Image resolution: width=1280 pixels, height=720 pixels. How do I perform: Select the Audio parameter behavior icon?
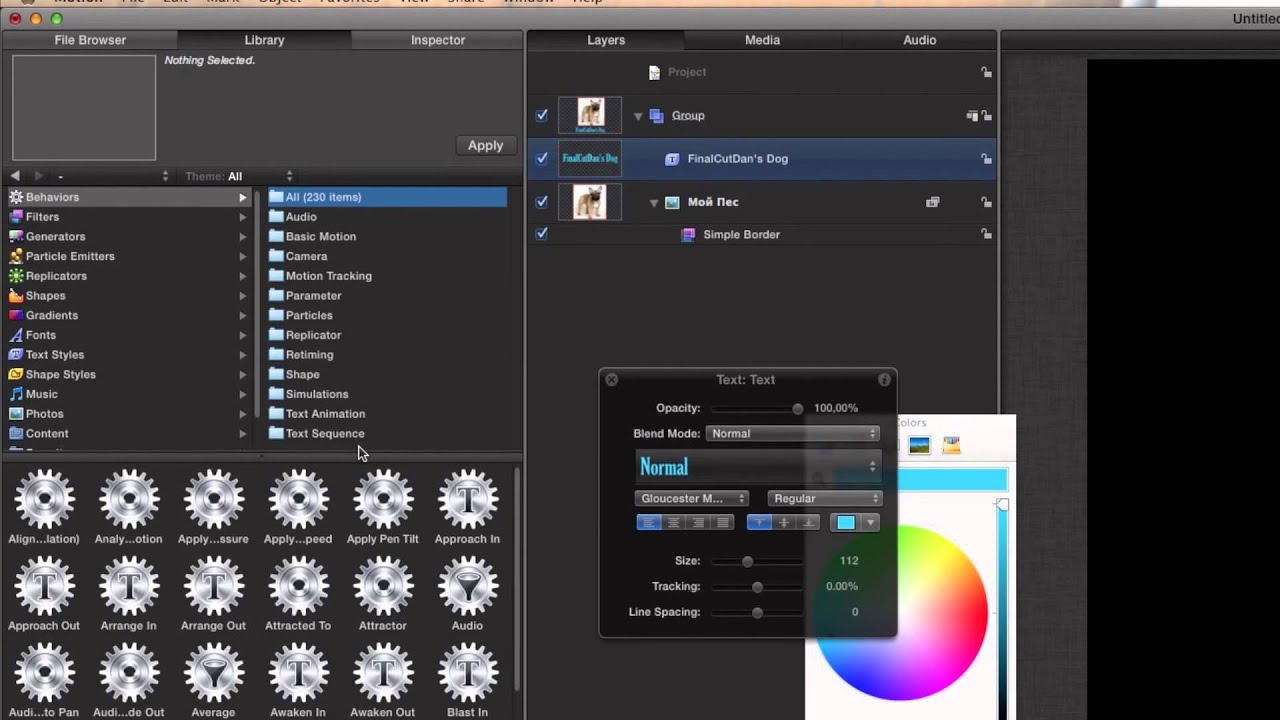pyautogui.click(x=467, y=586)
